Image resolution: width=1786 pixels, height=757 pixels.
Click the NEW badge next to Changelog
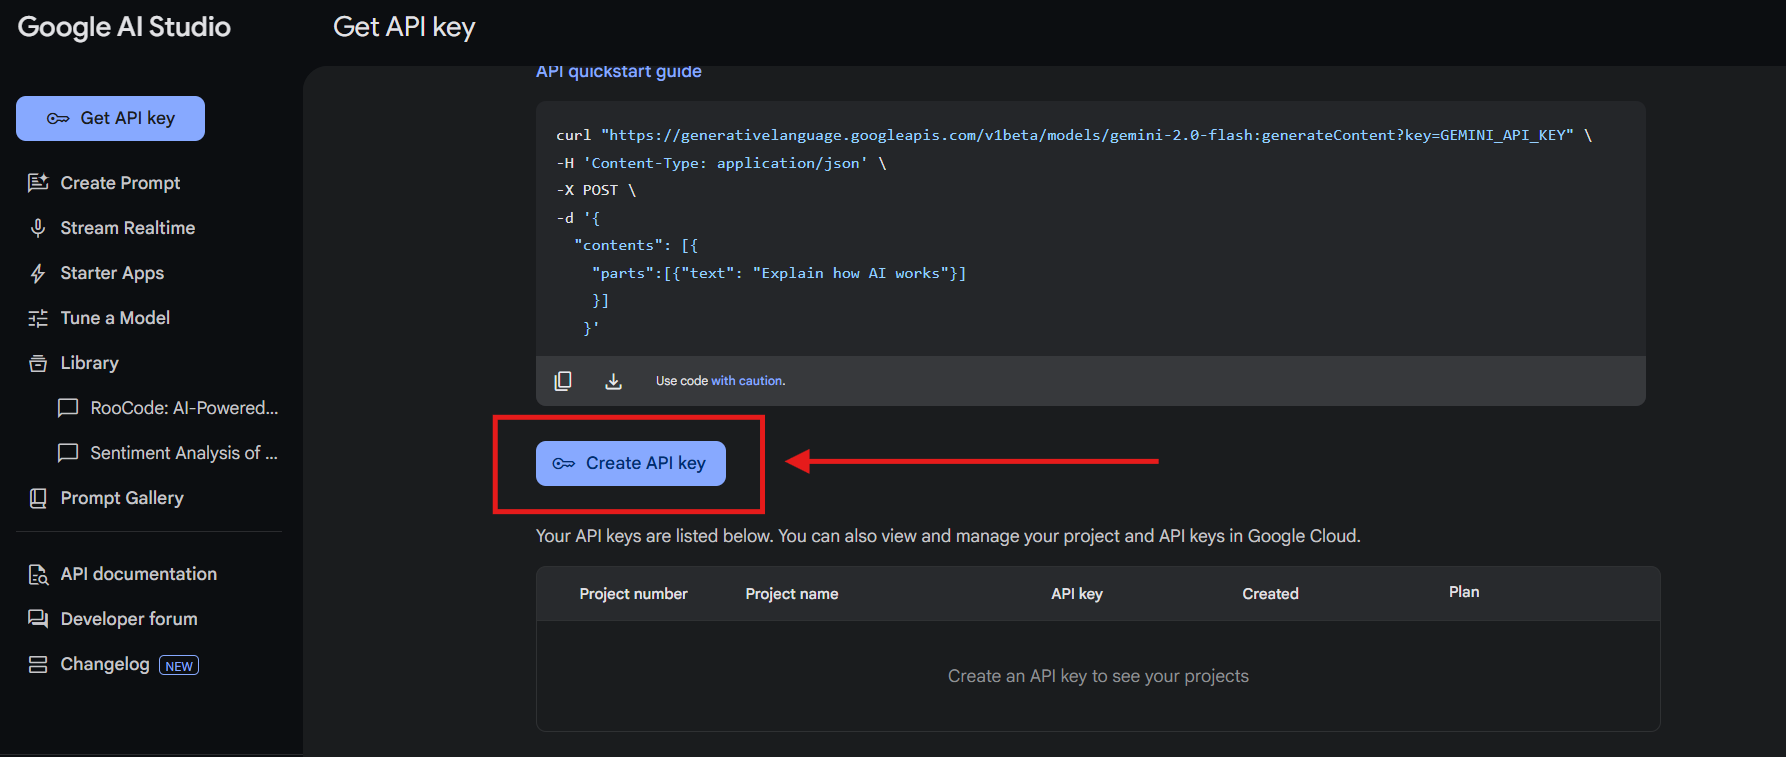179,666
